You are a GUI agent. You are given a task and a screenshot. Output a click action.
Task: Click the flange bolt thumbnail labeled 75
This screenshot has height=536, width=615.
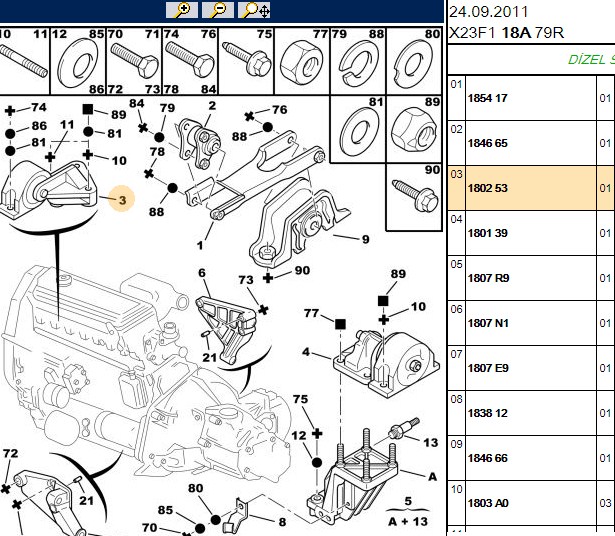coord(247,61)
